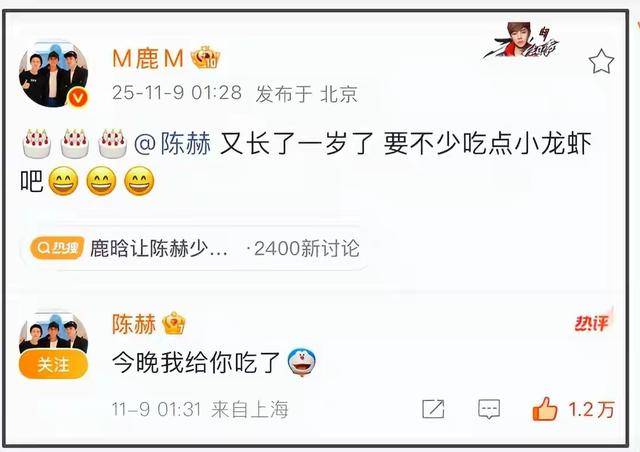The image size is (640, 452).
Task: Click the crown membership badge beside M鹿M
Action: pyautogui.click(x=206, y=58)
